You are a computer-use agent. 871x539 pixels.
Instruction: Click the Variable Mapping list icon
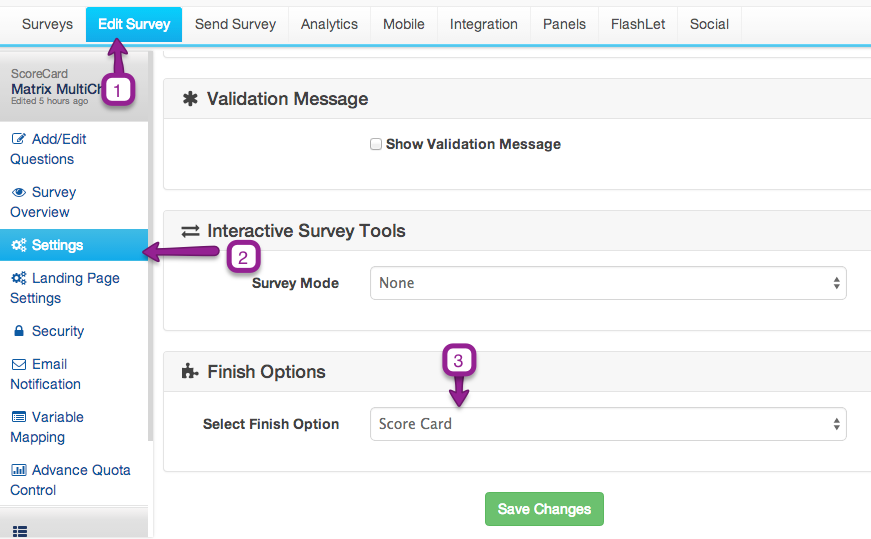point(18,417)
